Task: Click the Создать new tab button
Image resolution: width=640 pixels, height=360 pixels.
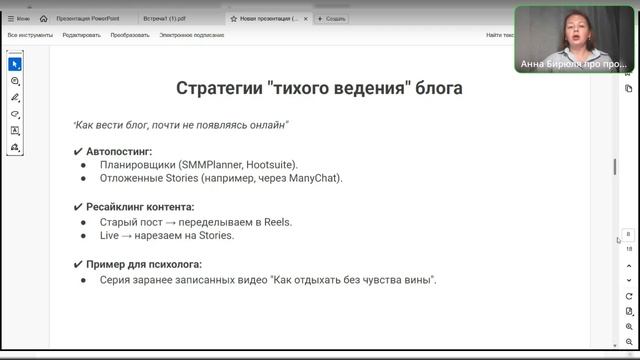Action: point(331,19)
